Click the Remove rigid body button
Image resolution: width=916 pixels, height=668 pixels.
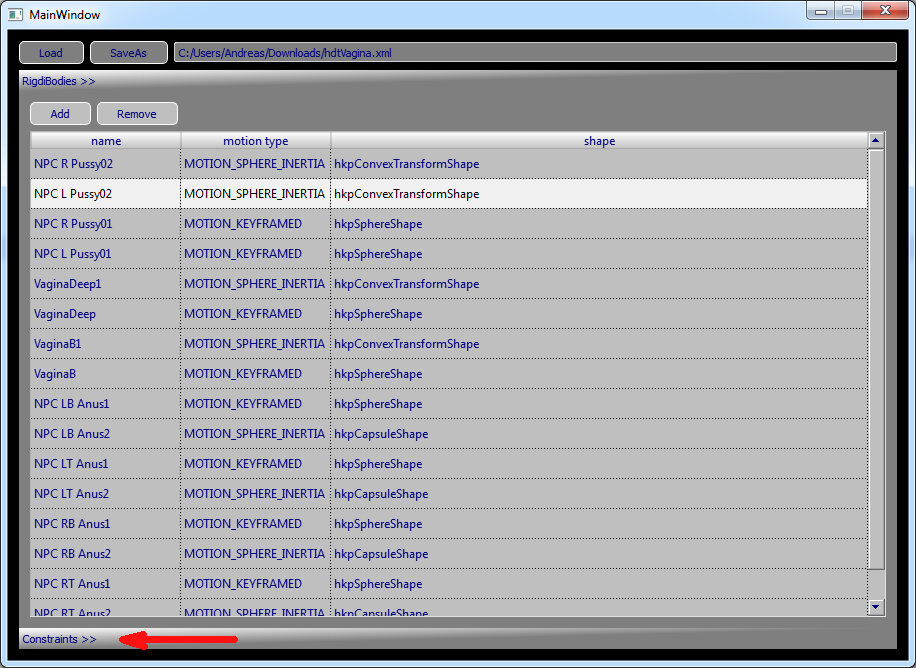tap(137, 114)
